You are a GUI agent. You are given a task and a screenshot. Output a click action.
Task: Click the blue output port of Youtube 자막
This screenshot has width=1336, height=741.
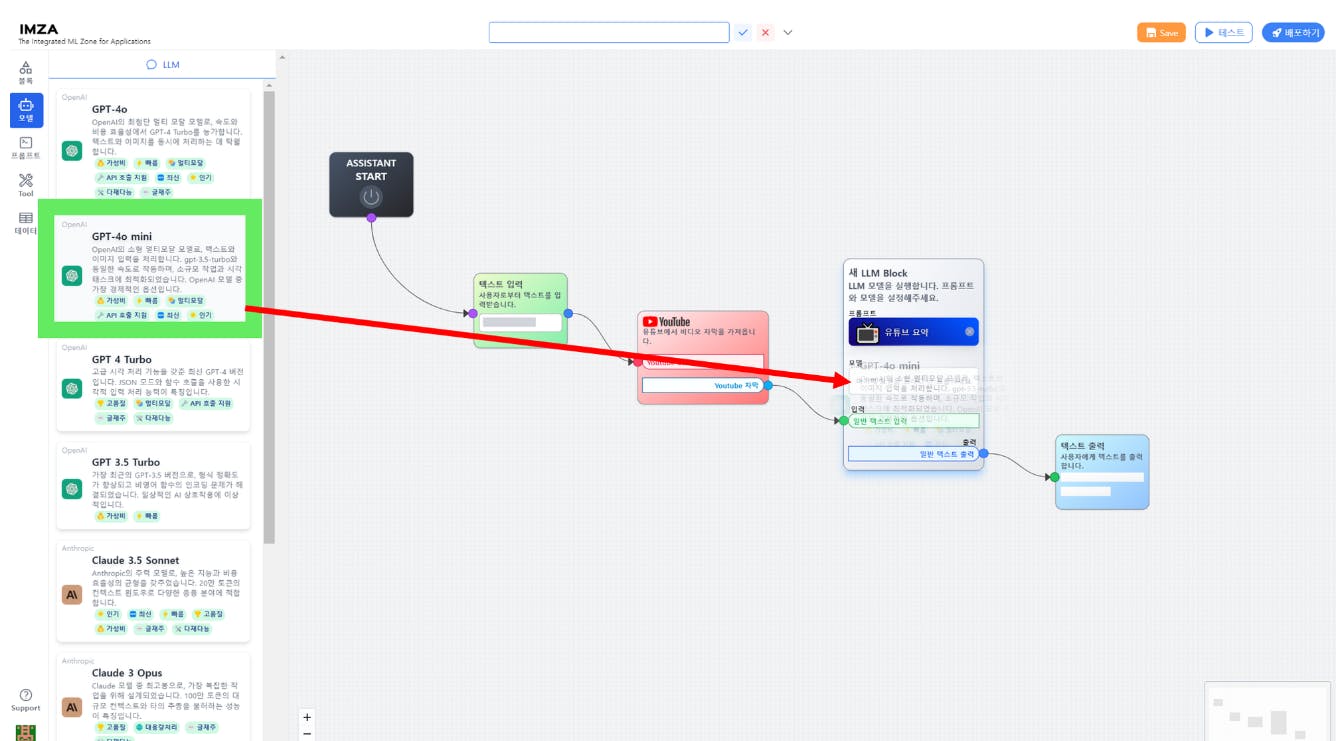click(768, 385)
